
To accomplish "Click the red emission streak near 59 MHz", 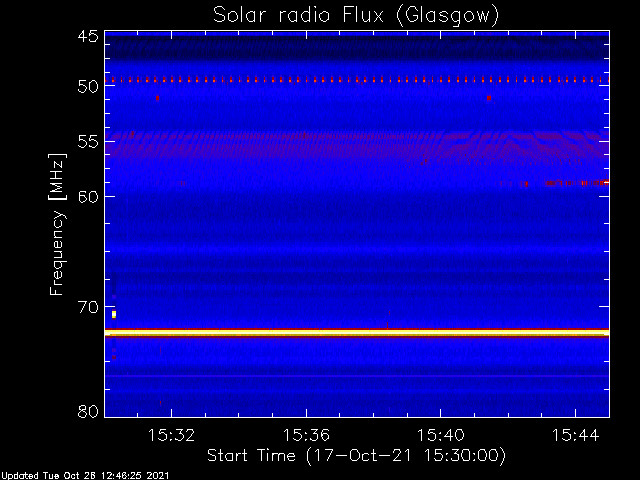I will click(578, 183).
